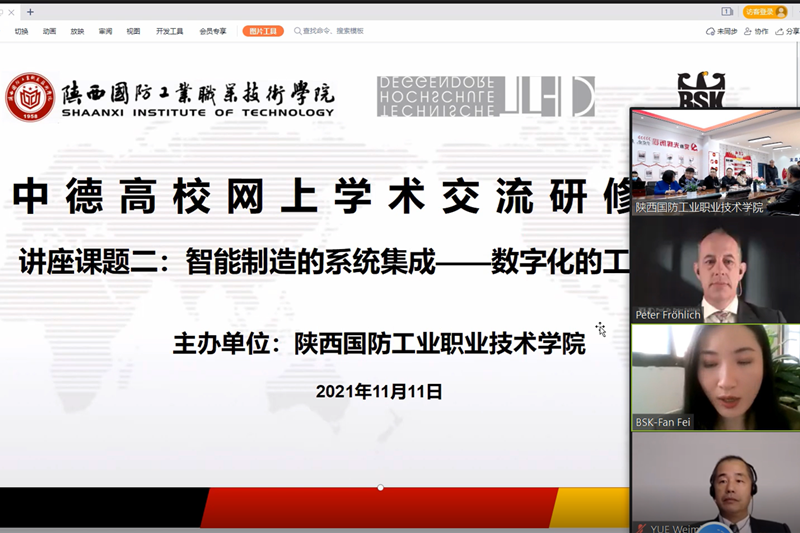Switch to the 放映 slideshow tab

(x=77, y=31)
